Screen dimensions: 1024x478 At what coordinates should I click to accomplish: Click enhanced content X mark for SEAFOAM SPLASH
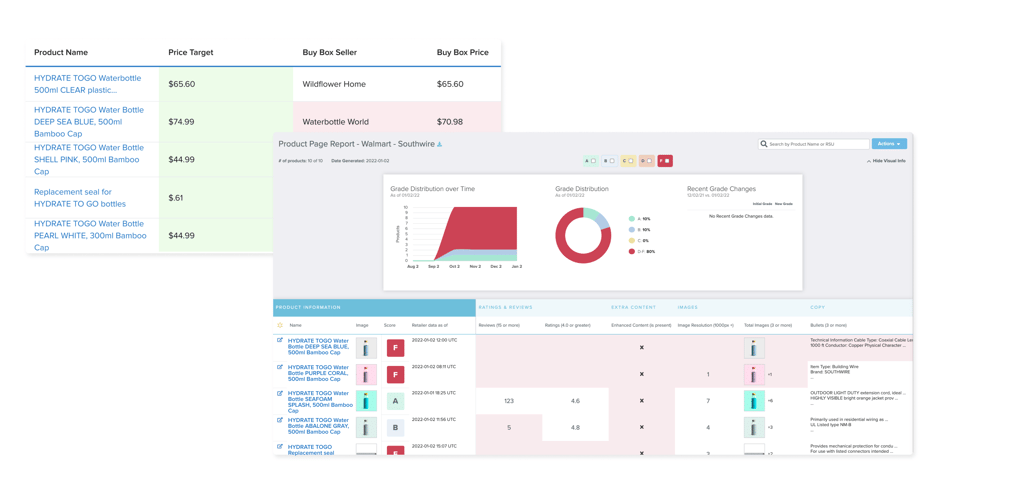click(x=641, y=400)
